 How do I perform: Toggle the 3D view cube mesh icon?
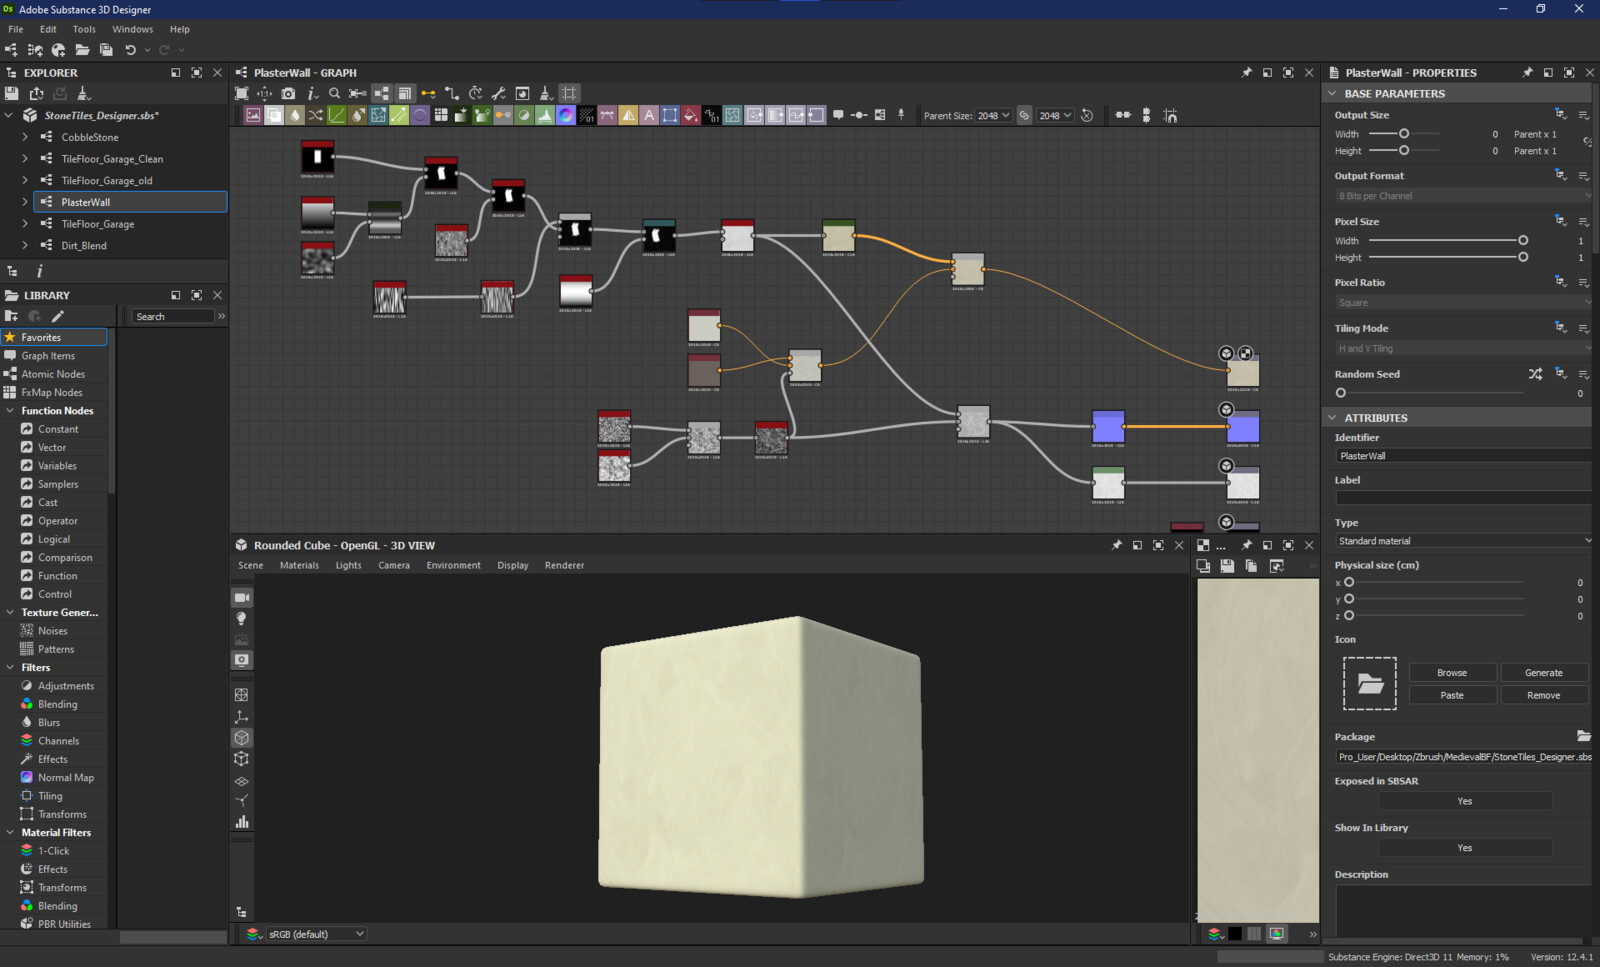[x=241, y=737]
